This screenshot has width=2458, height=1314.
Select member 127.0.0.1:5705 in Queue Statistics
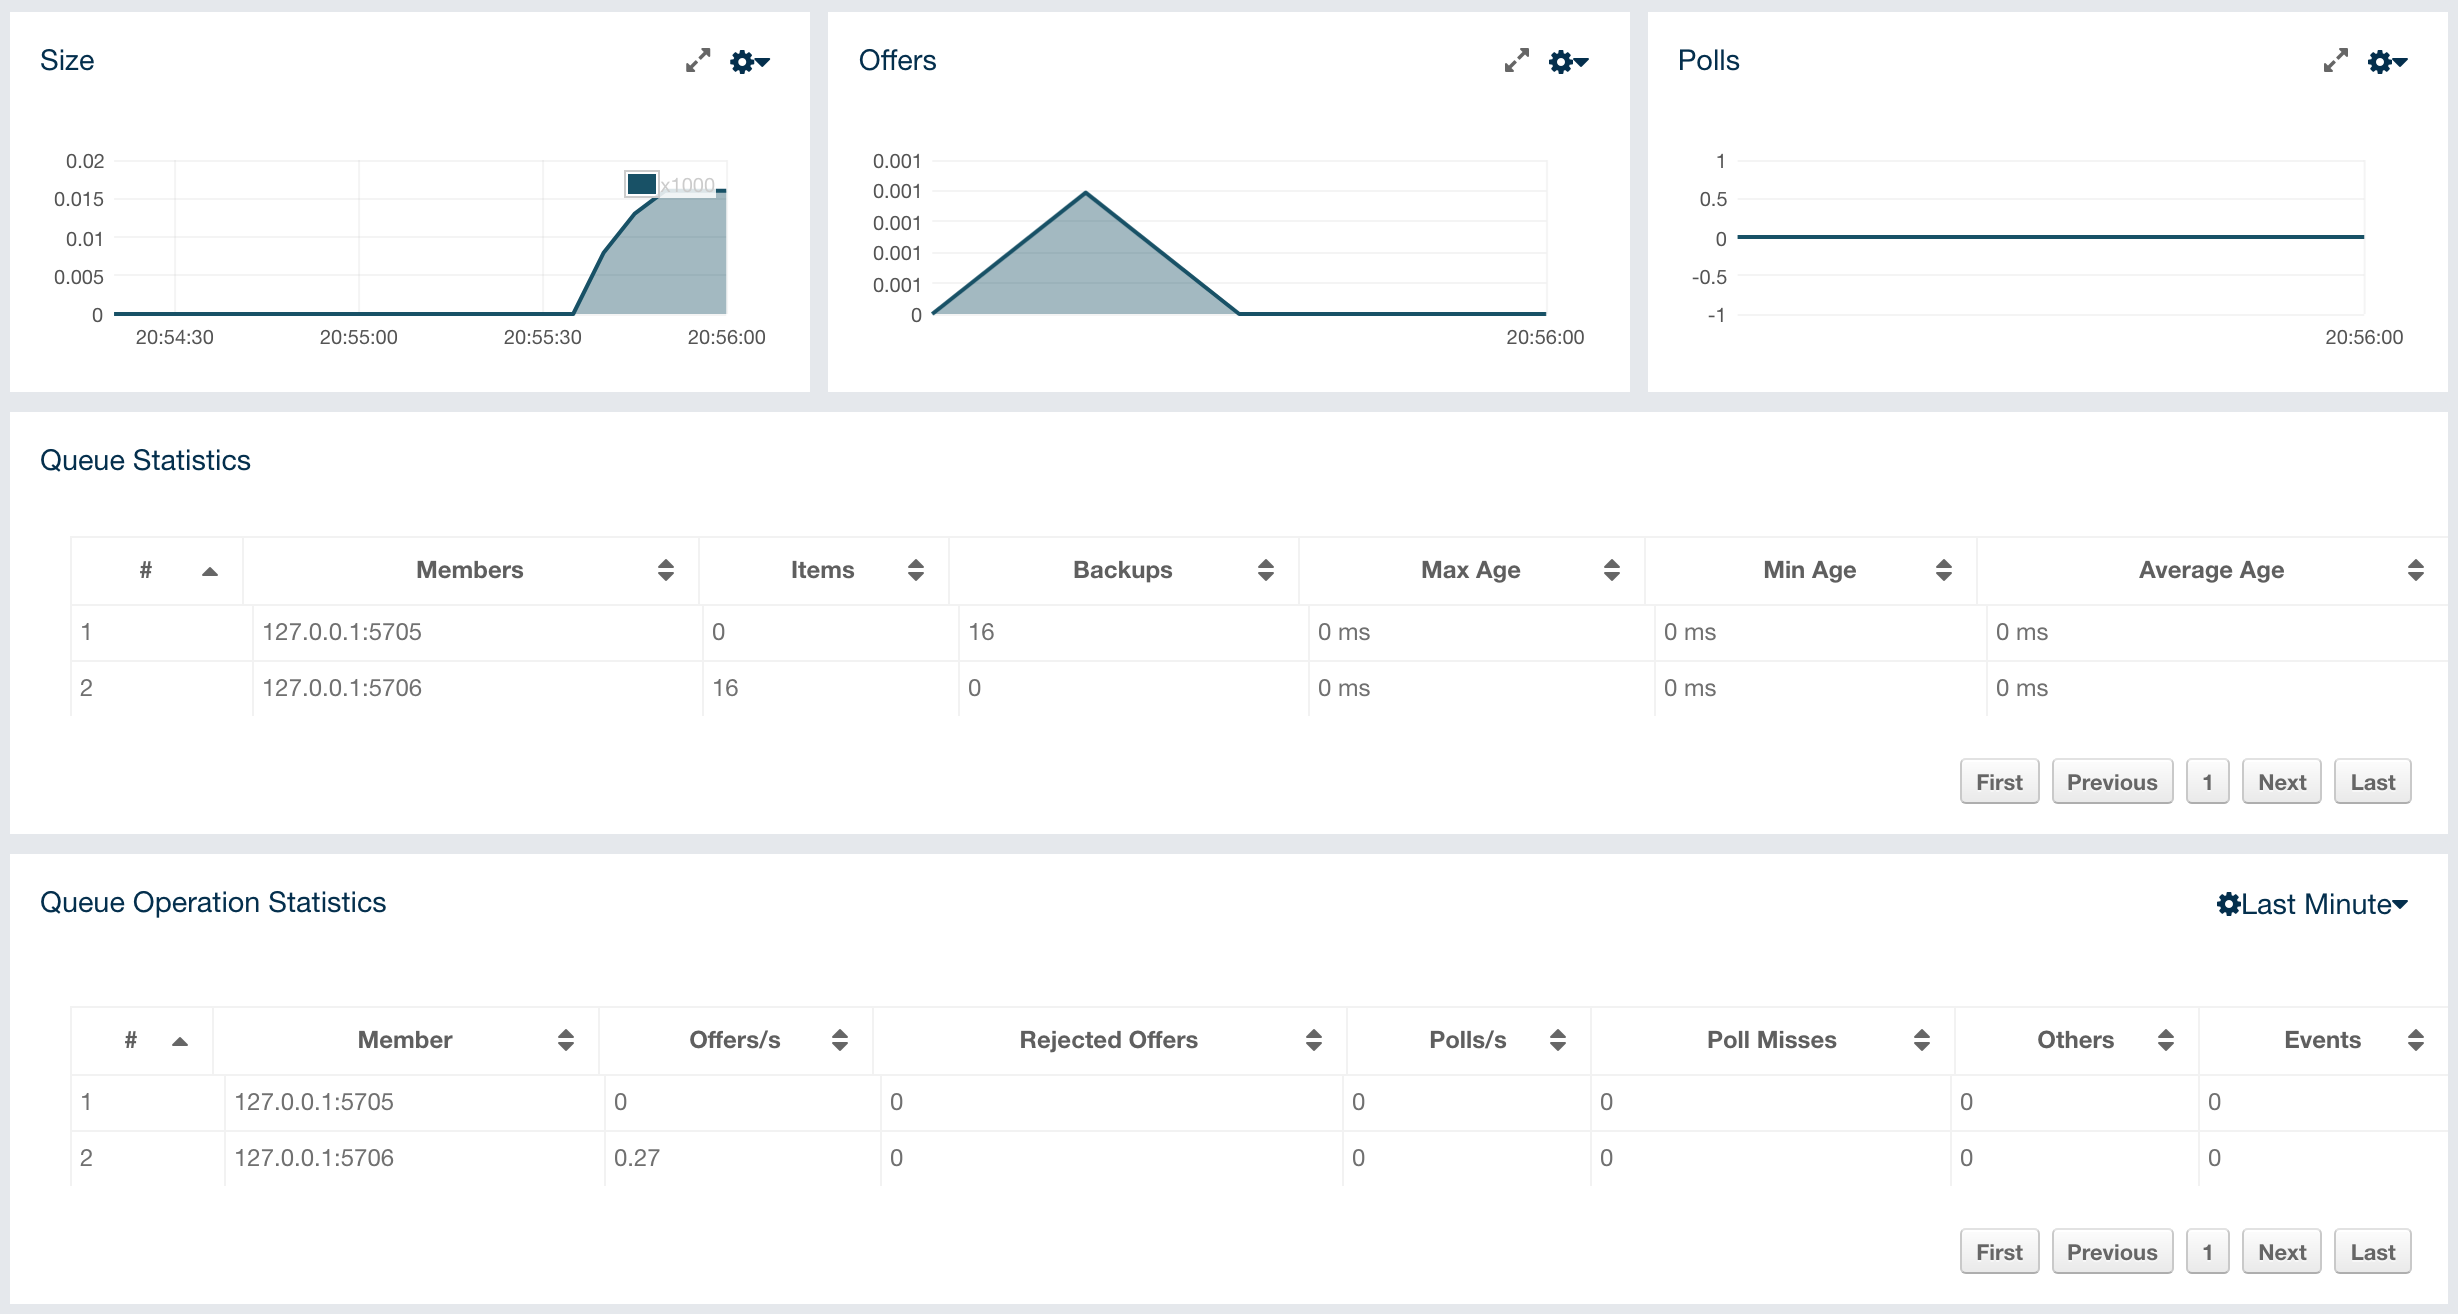pos(342,632)
